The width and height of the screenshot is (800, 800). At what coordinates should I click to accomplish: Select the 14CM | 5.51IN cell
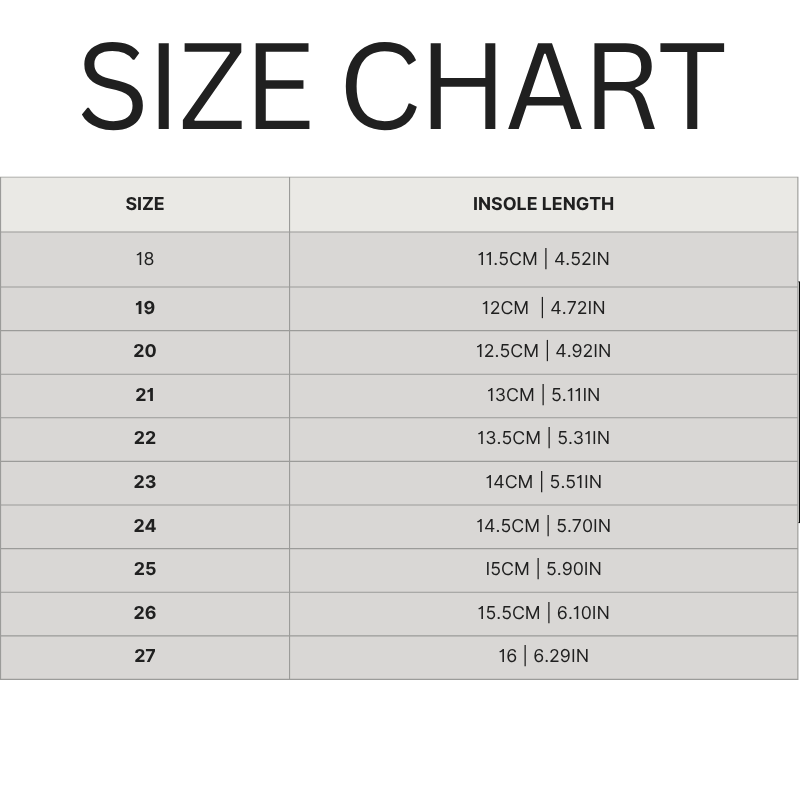(x=543, y=482)
